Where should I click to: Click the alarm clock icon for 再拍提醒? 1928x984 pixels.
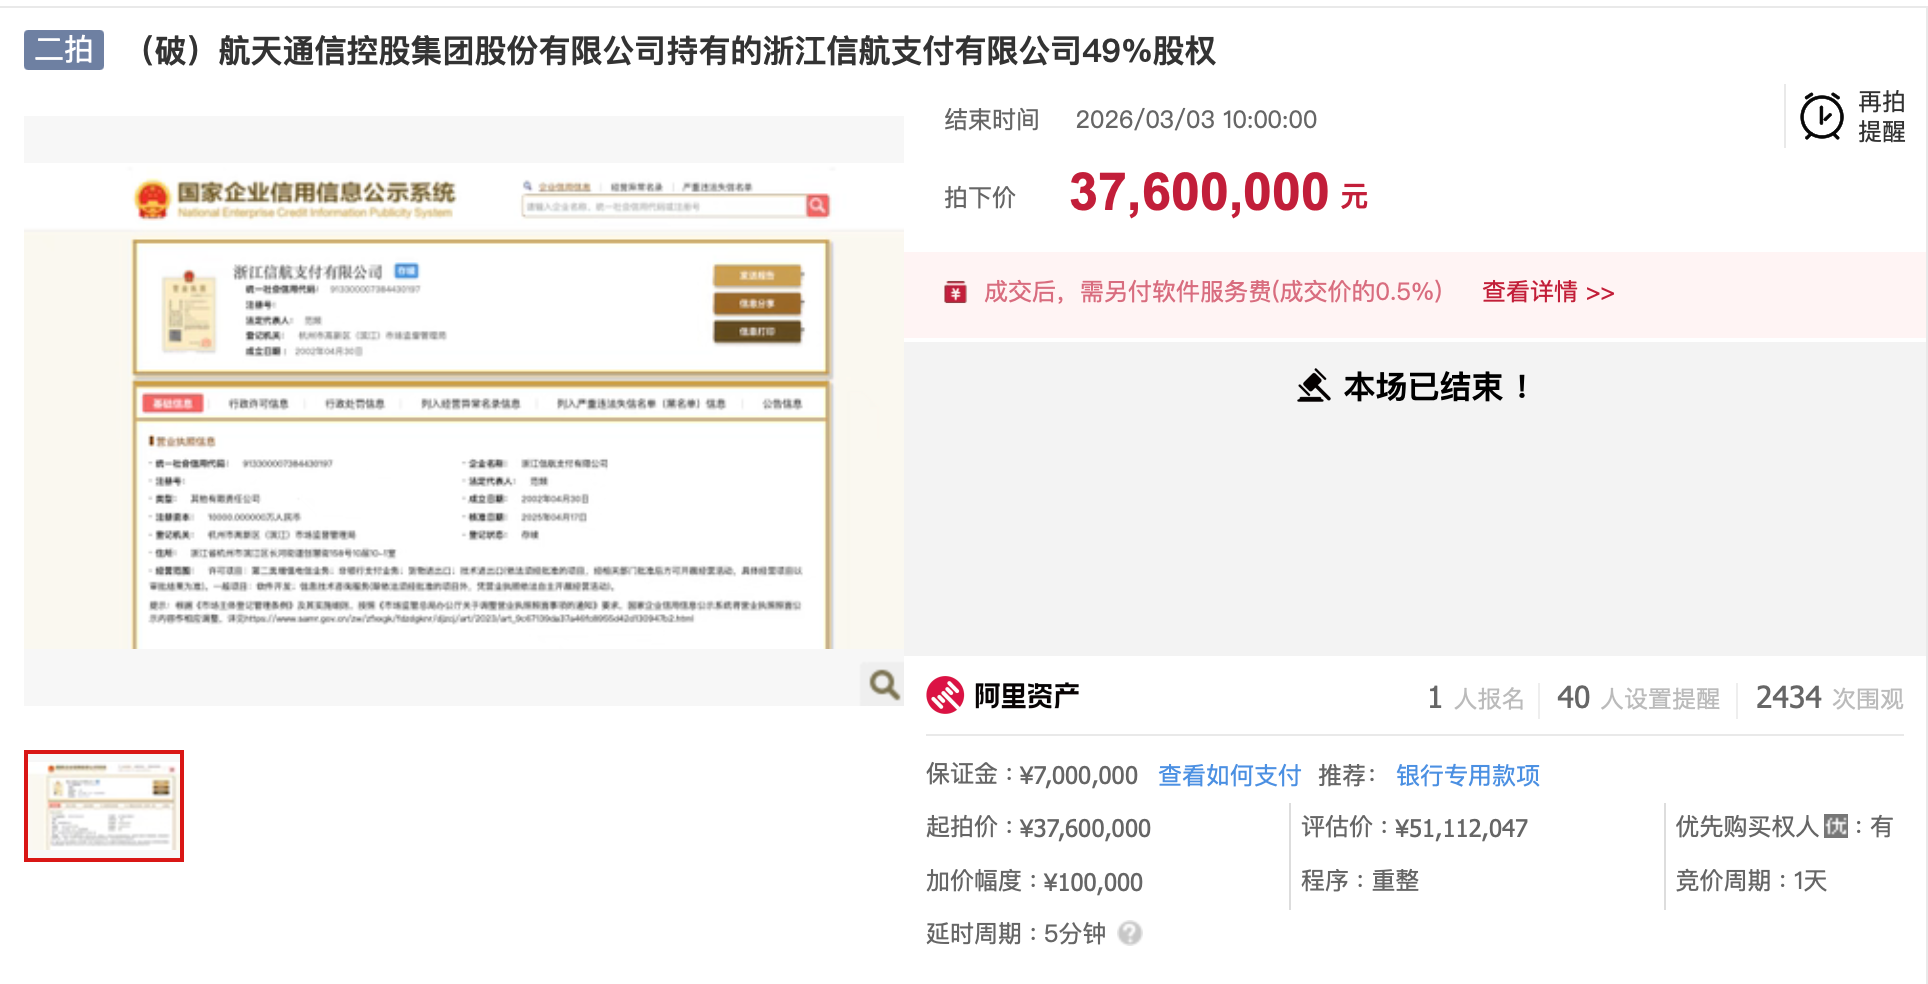point(1822,117)
